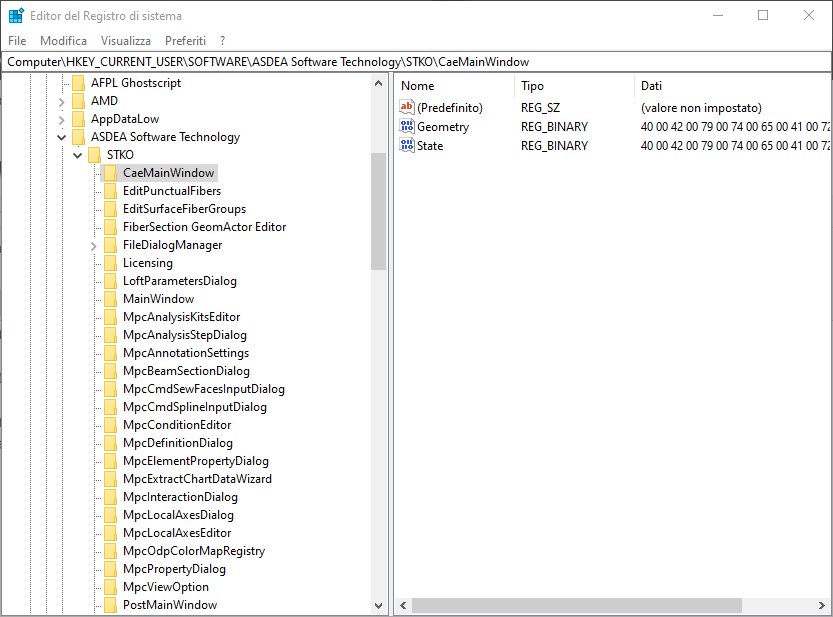Viewport: 833px width, 617px height.
Task: Click the MainWindow folder icon
Action: click(110, 299)
